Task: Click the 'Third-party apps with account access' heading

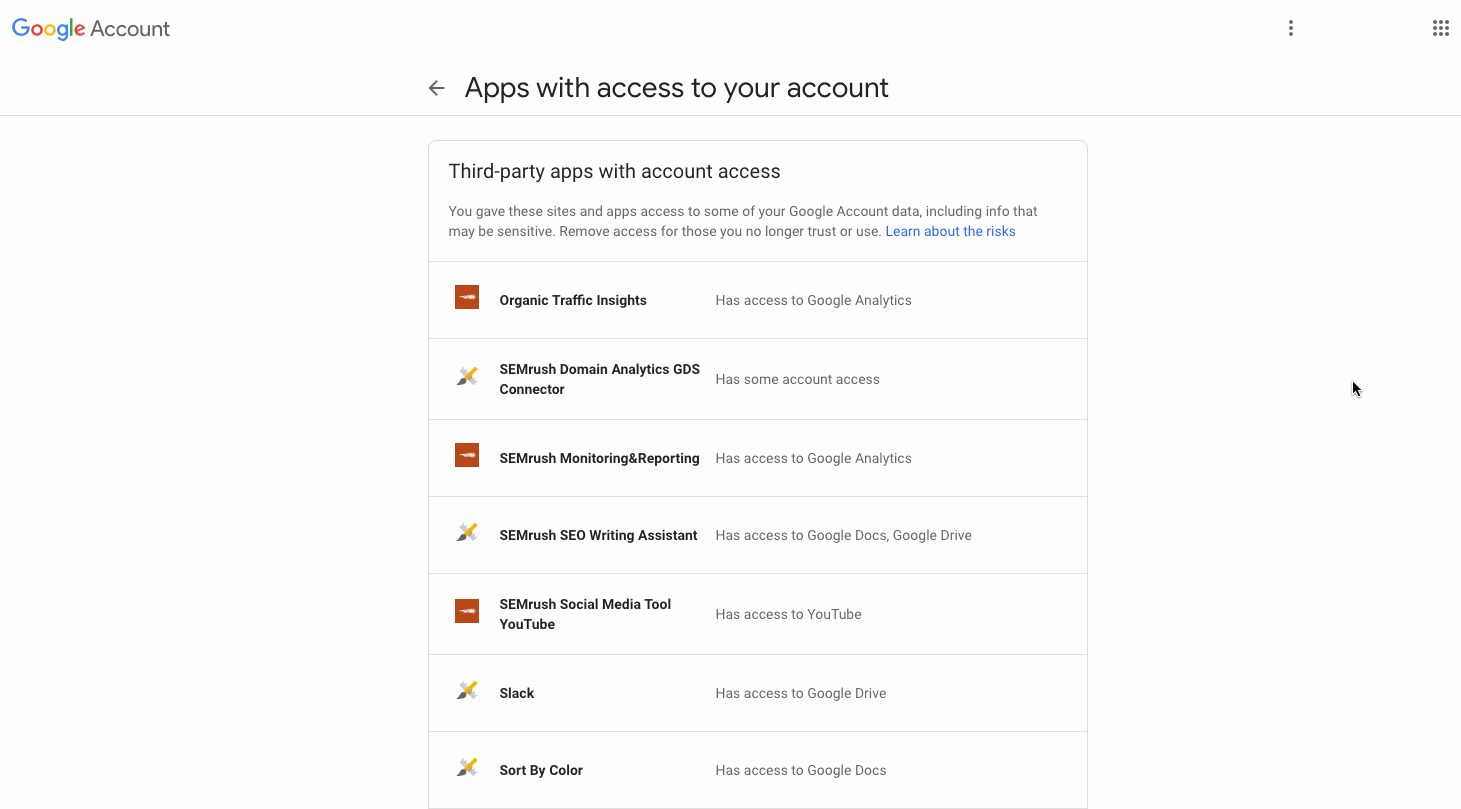Action: (x=614, y=171)
